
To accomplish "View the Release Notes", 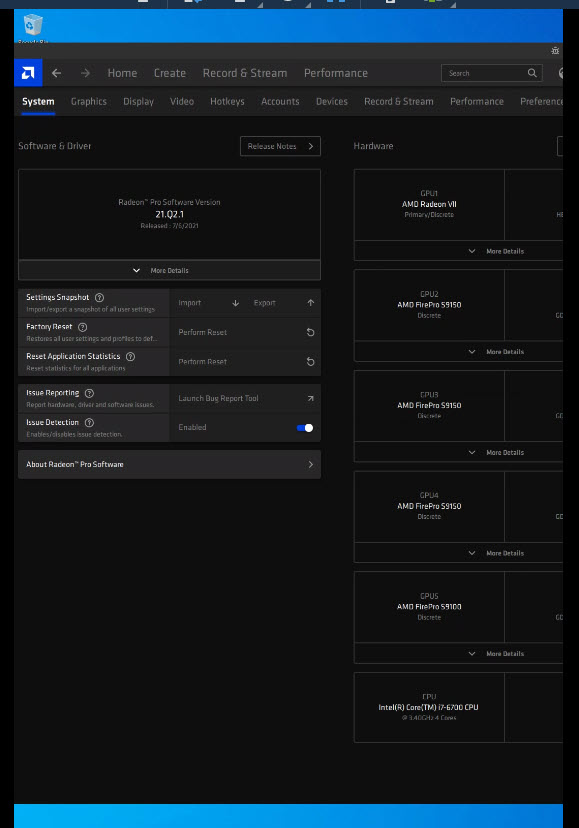I will (278, 145).
